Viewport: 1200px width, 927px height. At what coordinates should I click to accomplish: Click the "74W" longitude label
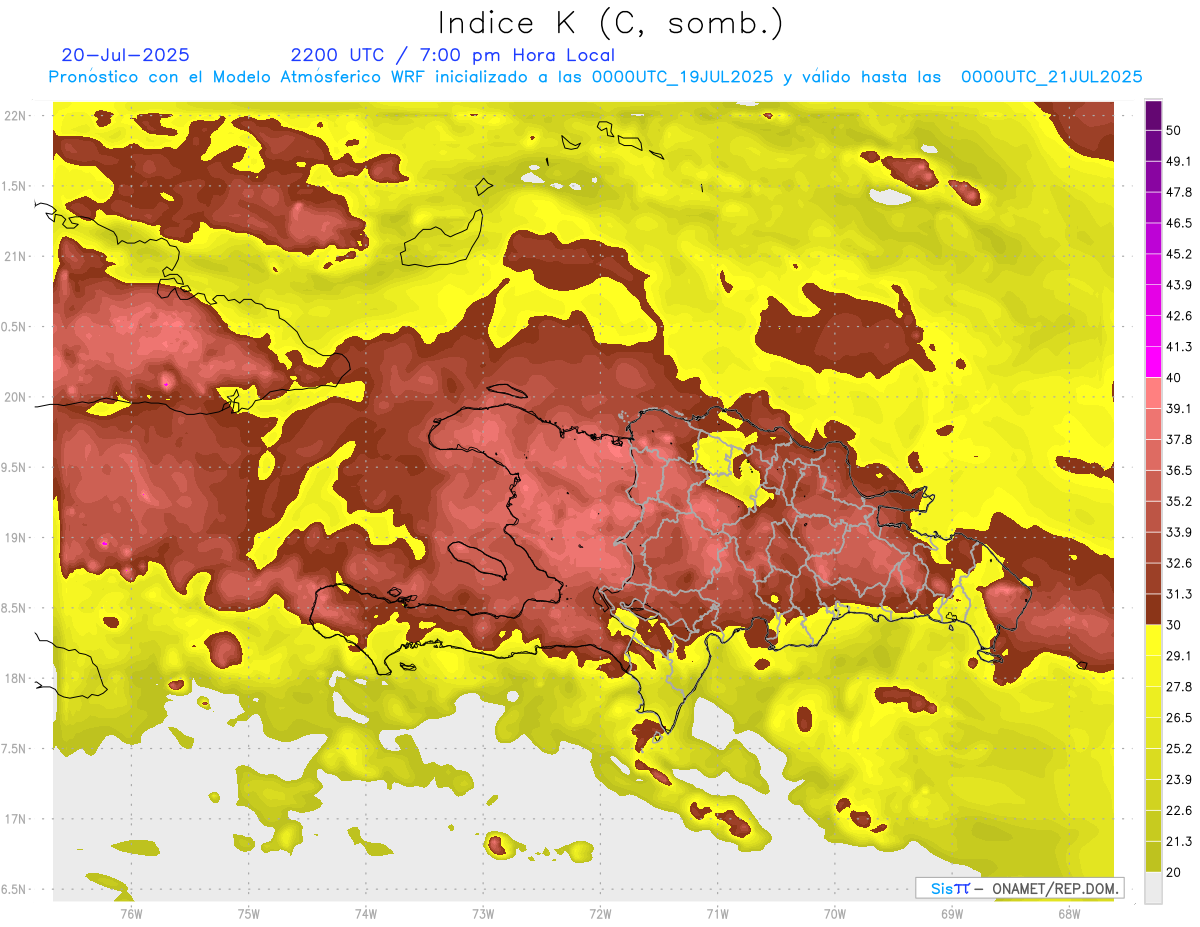366,913
